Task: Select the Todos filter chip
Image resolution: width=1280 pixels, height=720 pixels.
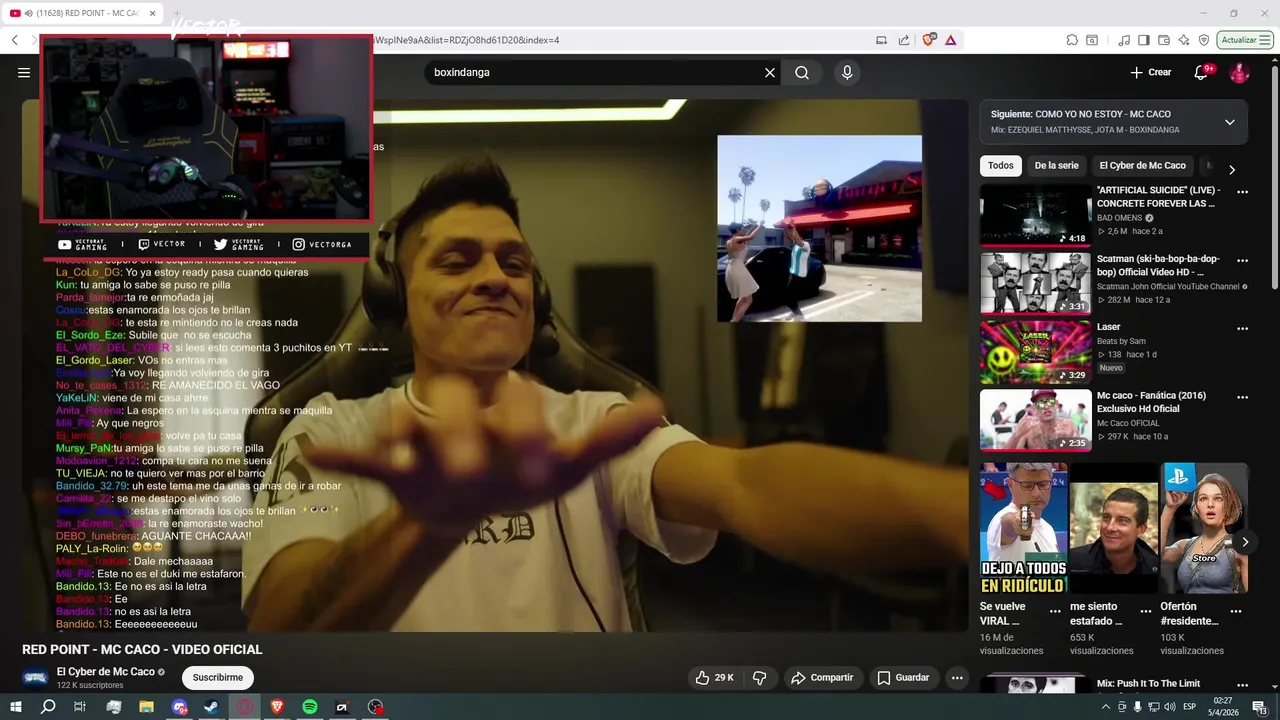Action: (1000, 166)
